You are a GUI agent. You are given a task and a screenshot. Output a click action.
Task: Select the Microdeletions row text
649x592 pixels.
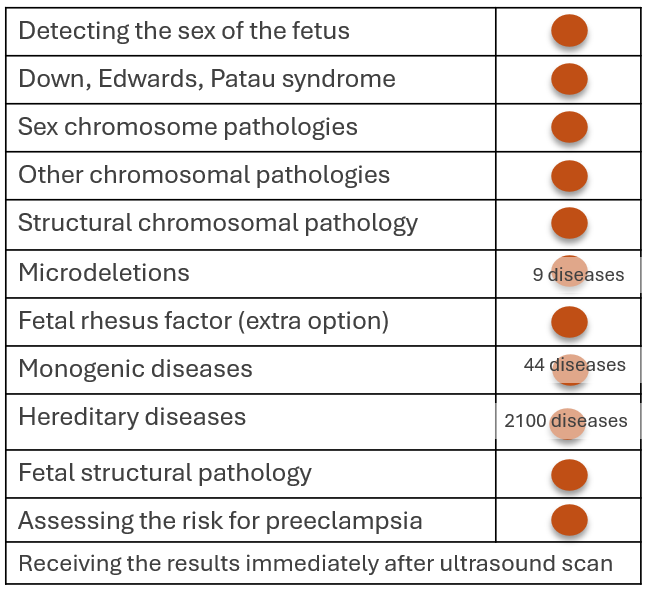pos(104,272)
